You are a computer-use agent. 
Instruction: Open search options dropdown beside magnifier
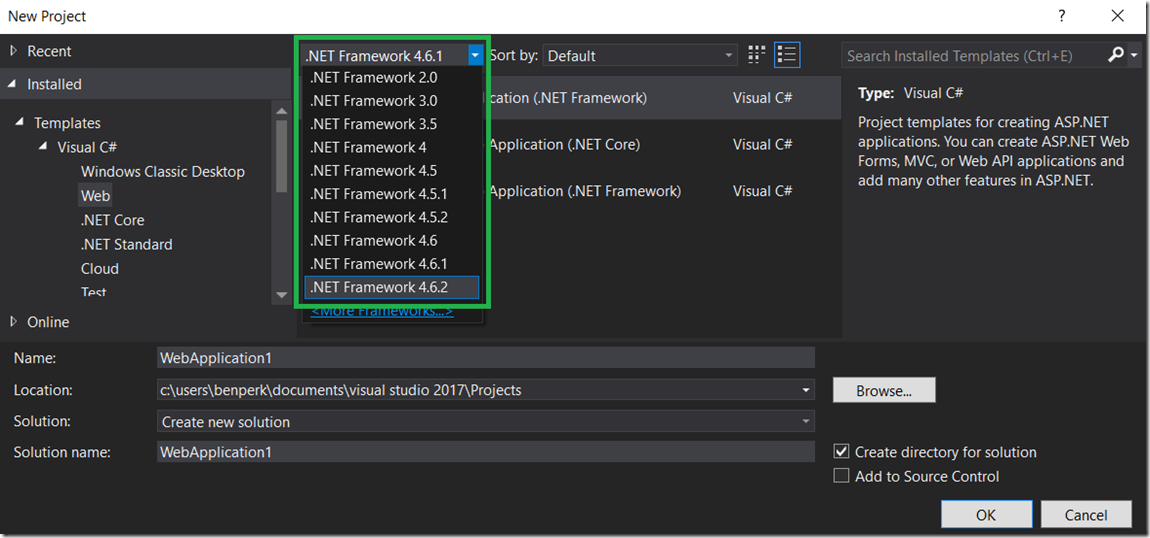pos(1135,55)
